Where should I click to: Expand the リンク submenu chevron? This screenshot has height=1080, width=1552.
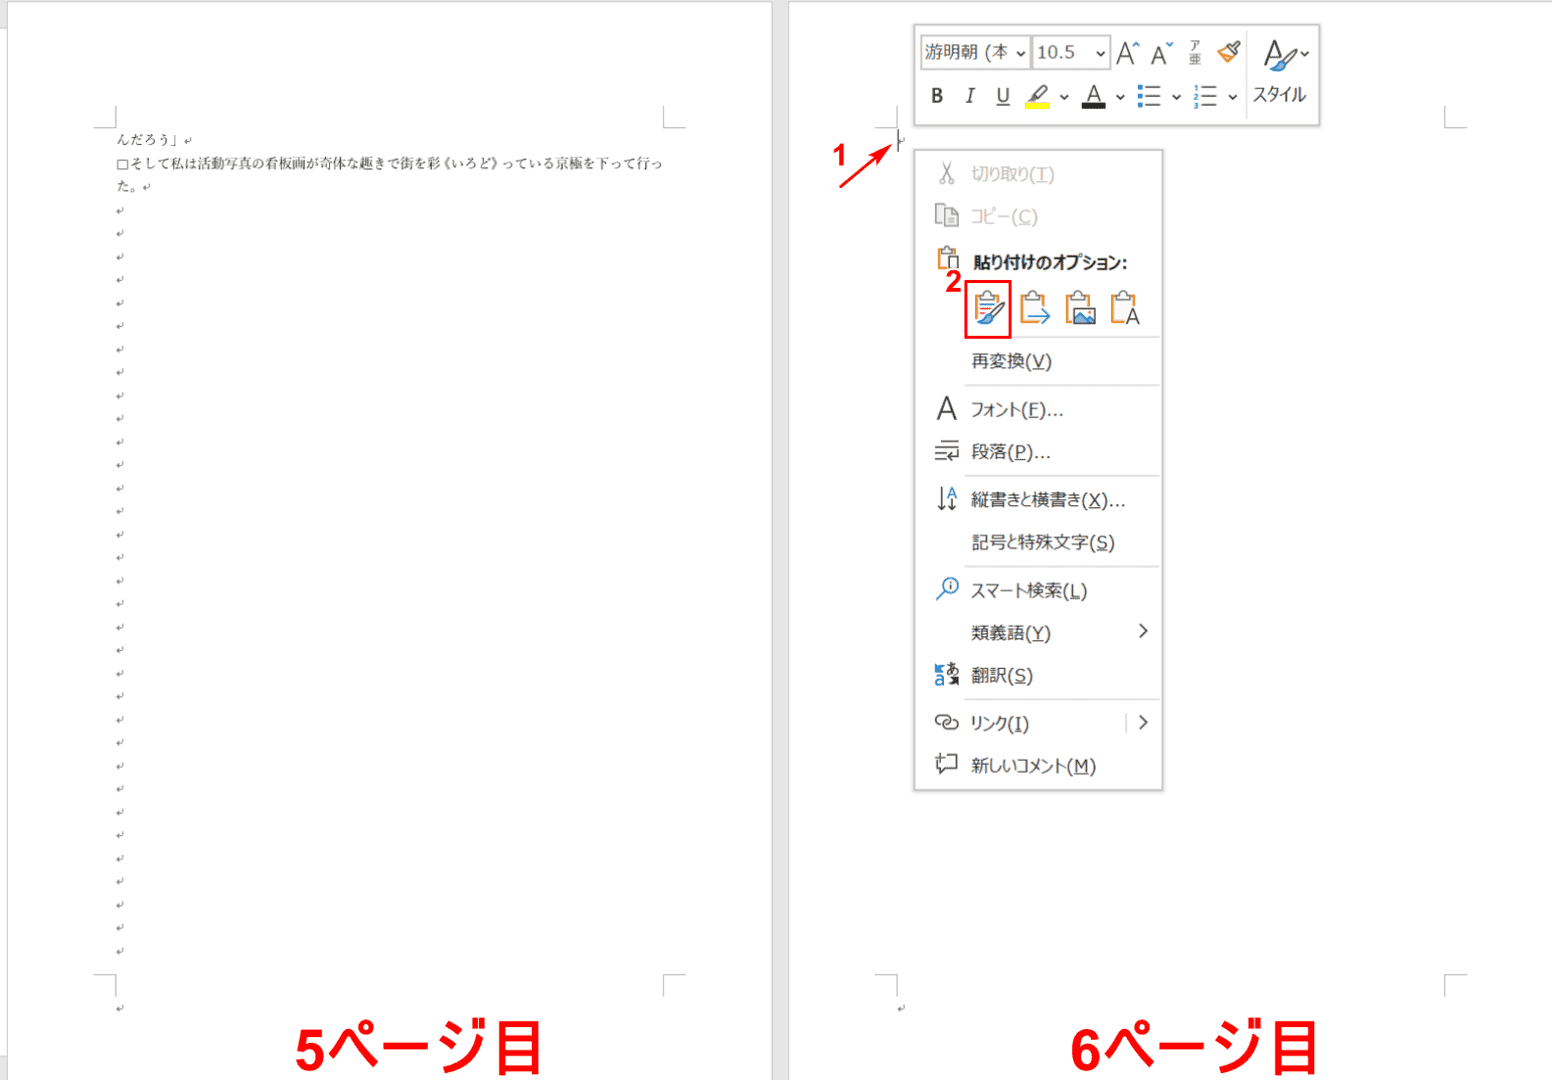click(1143, 723)
